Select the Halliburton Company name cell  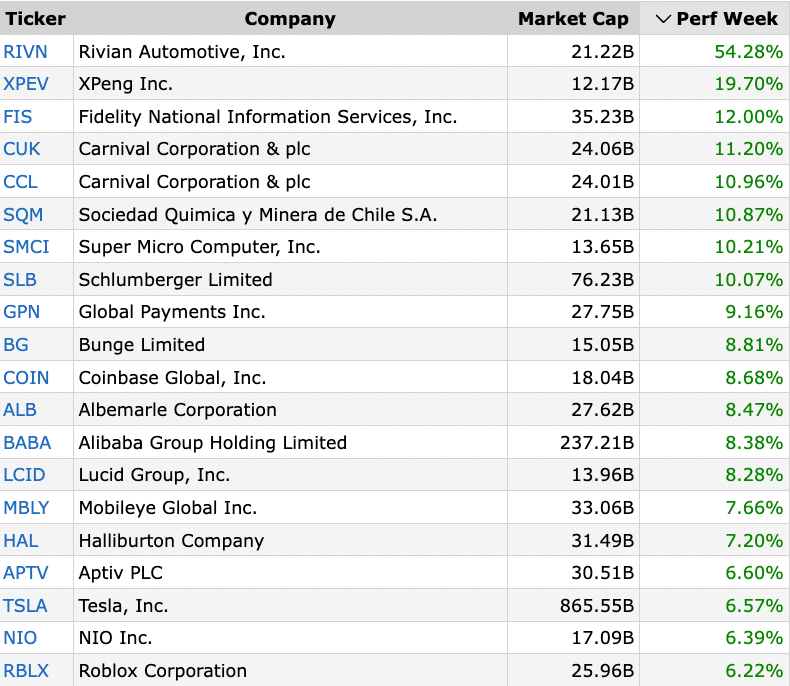click(x=290, y=540)
